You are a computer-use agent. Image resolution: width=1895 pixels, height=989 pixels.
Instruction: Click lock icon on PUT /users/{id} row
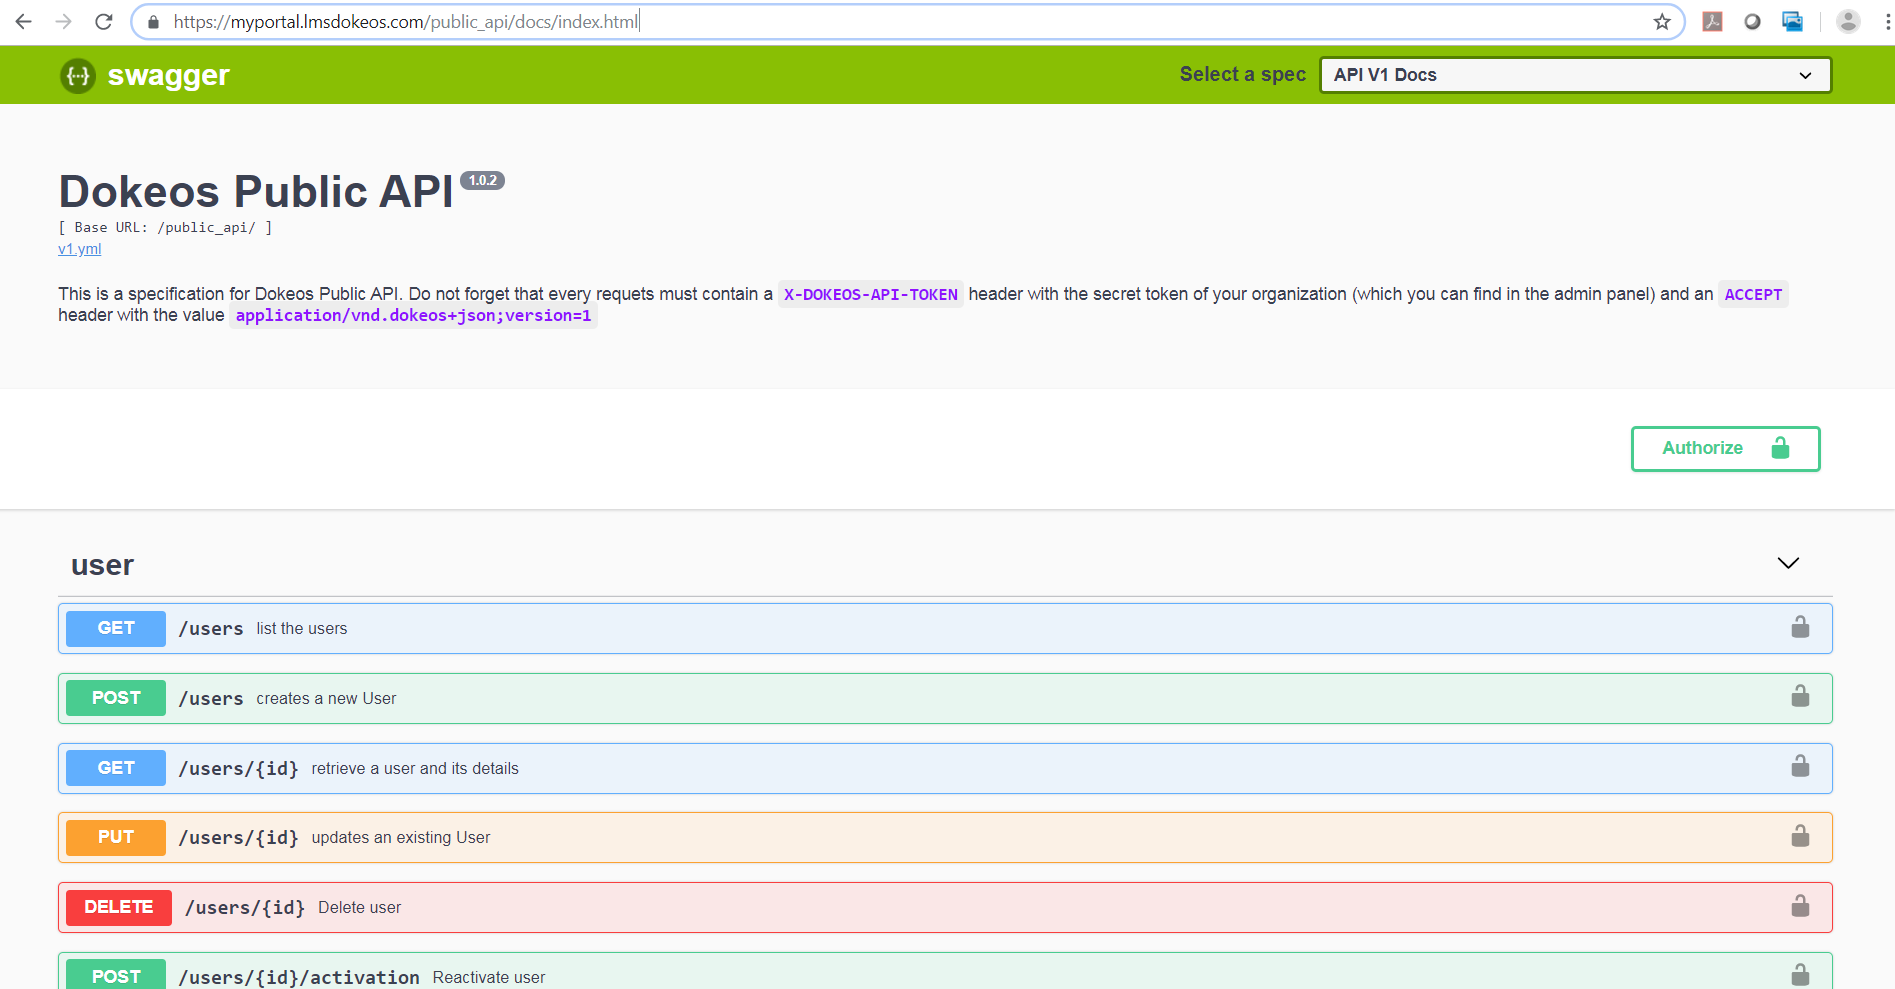coord(1800,837)
